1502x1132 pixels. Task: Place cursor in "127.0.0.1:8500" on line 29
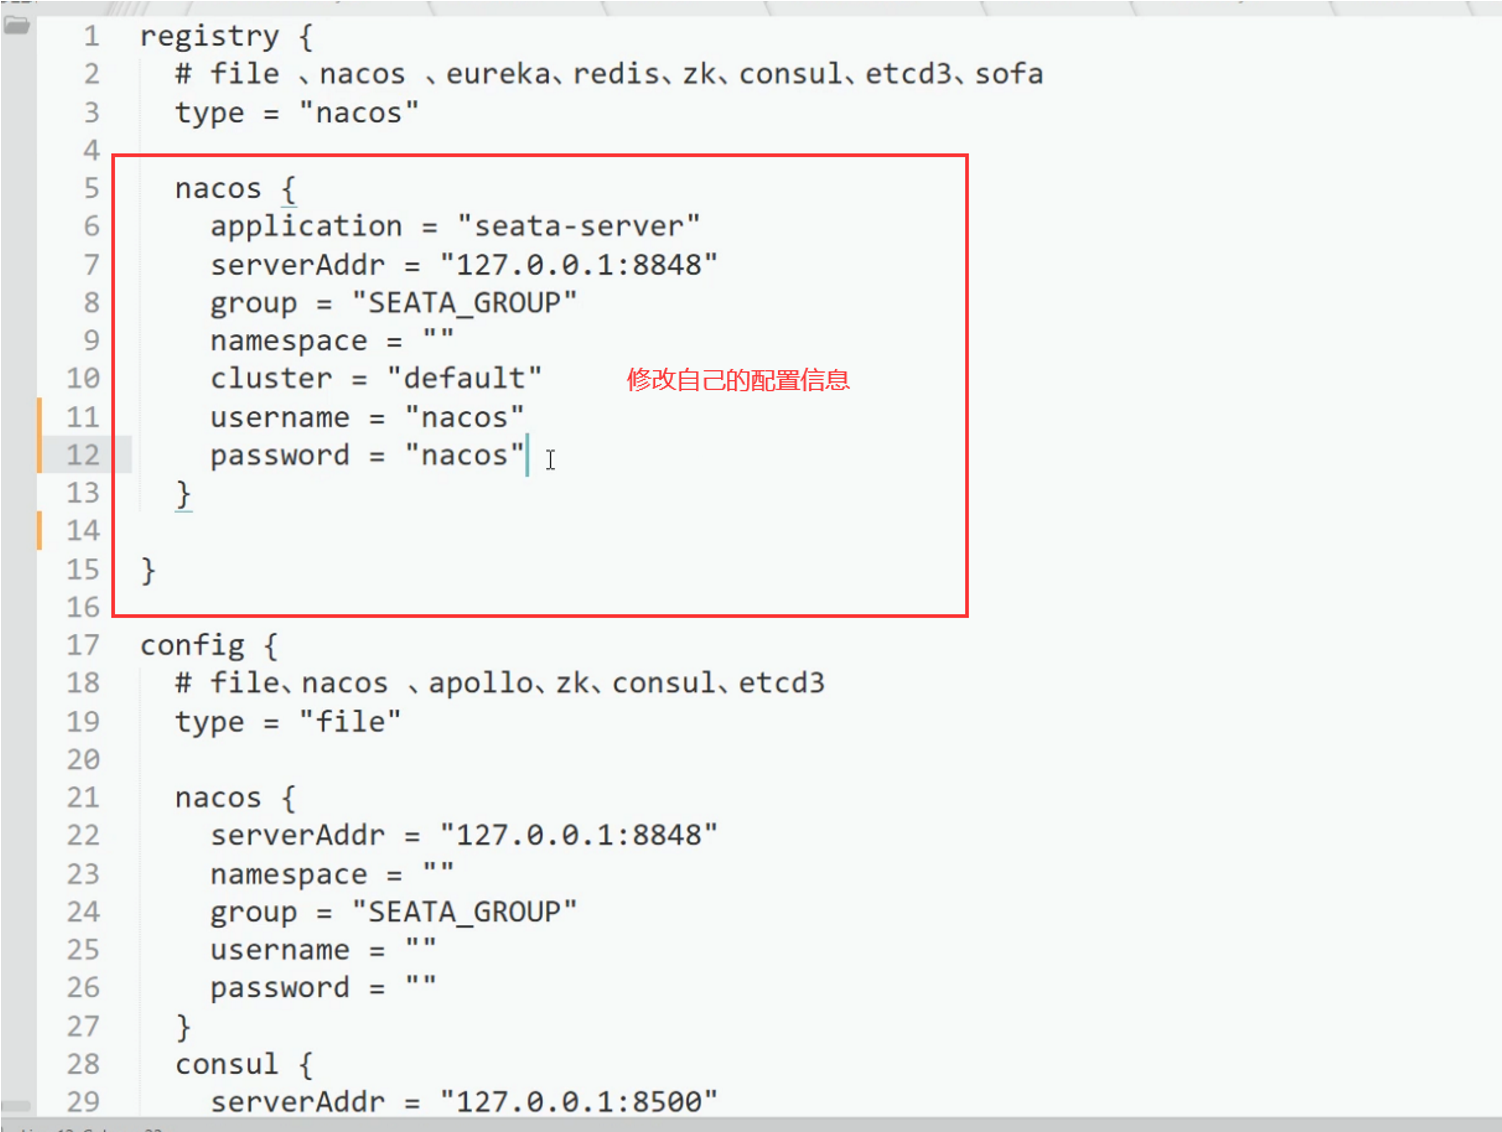point(579,1102)
